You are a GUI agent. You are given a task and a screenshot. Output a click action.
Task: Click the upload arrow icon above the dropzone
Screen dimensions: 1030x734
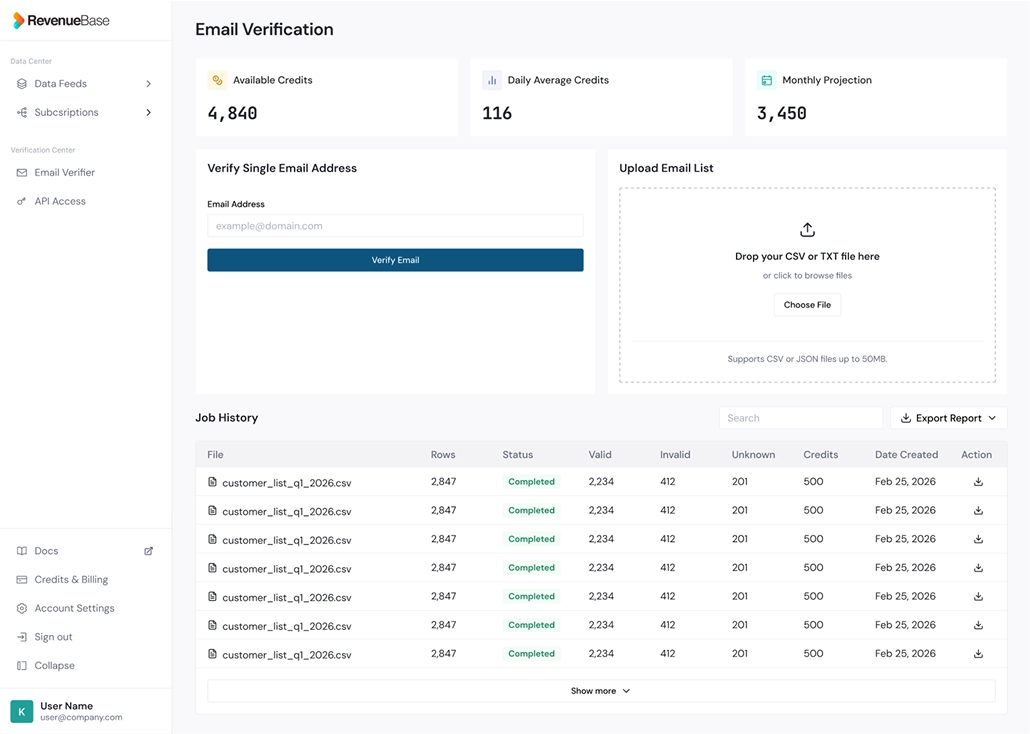pos(807,229)
